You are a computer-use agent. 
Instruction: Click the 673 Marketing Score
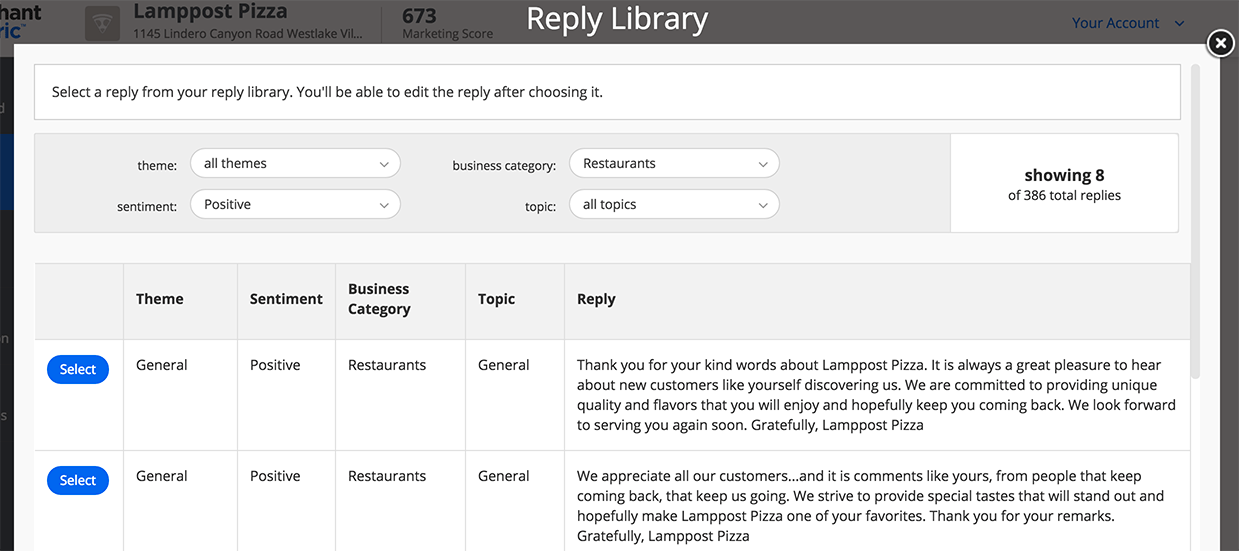click(x=447, y=23)
